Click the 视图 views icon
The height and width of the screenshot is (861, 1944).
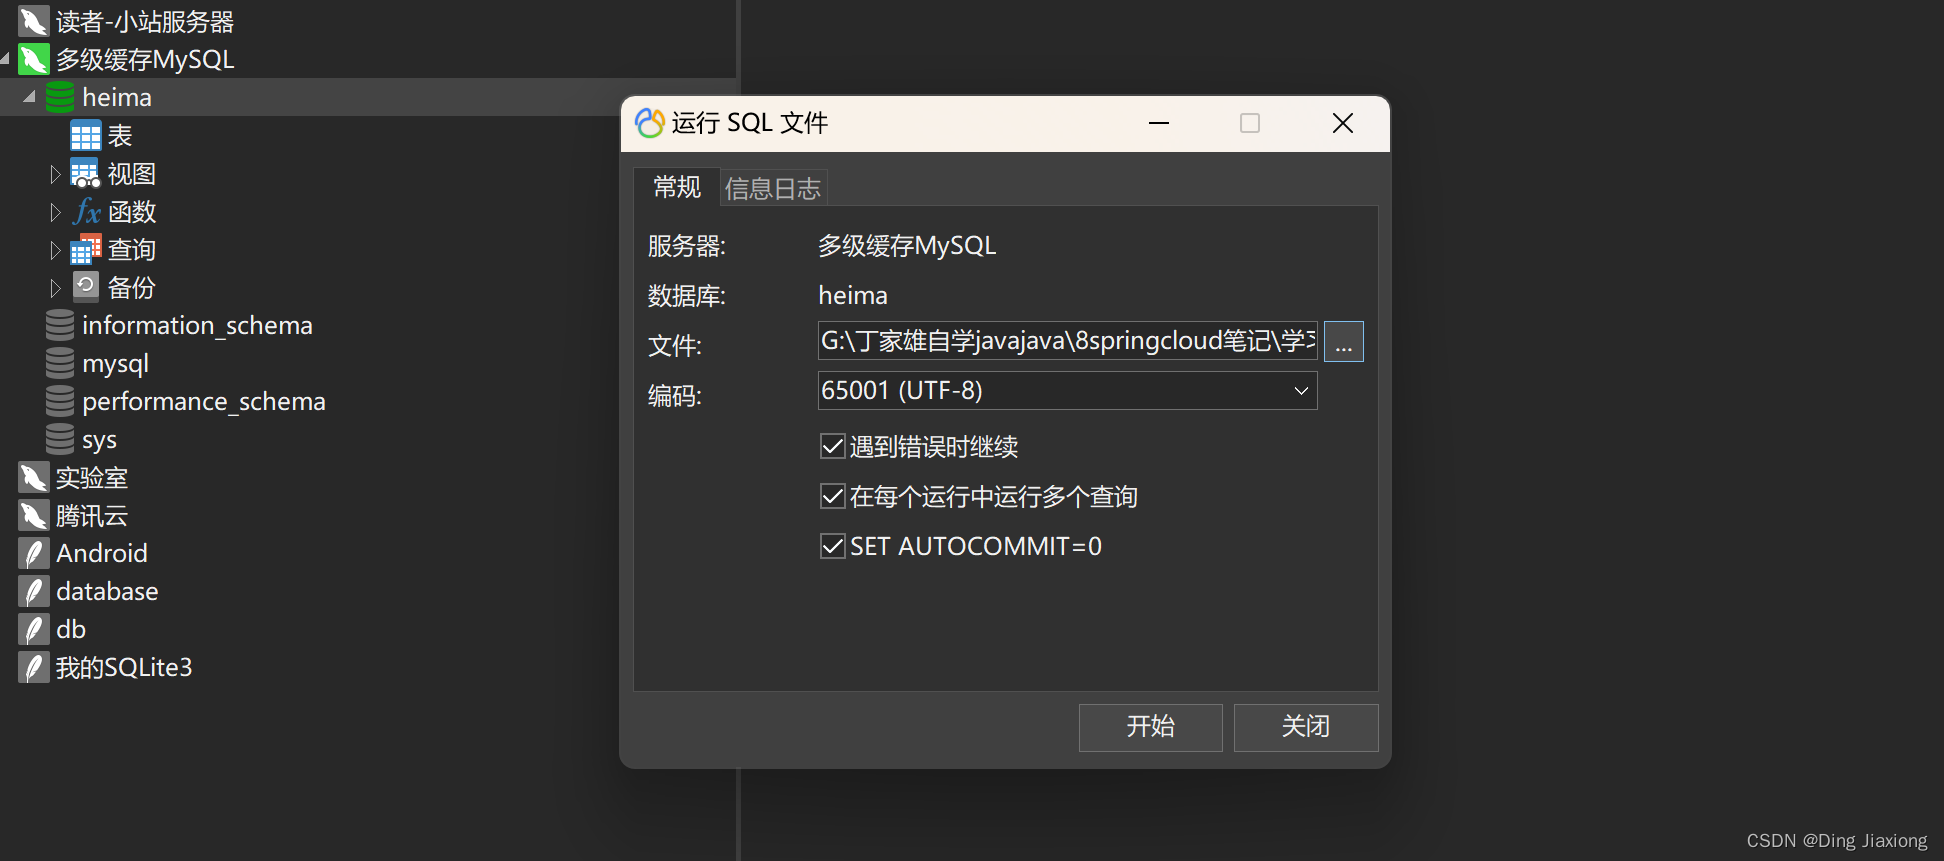click(86, 174)
